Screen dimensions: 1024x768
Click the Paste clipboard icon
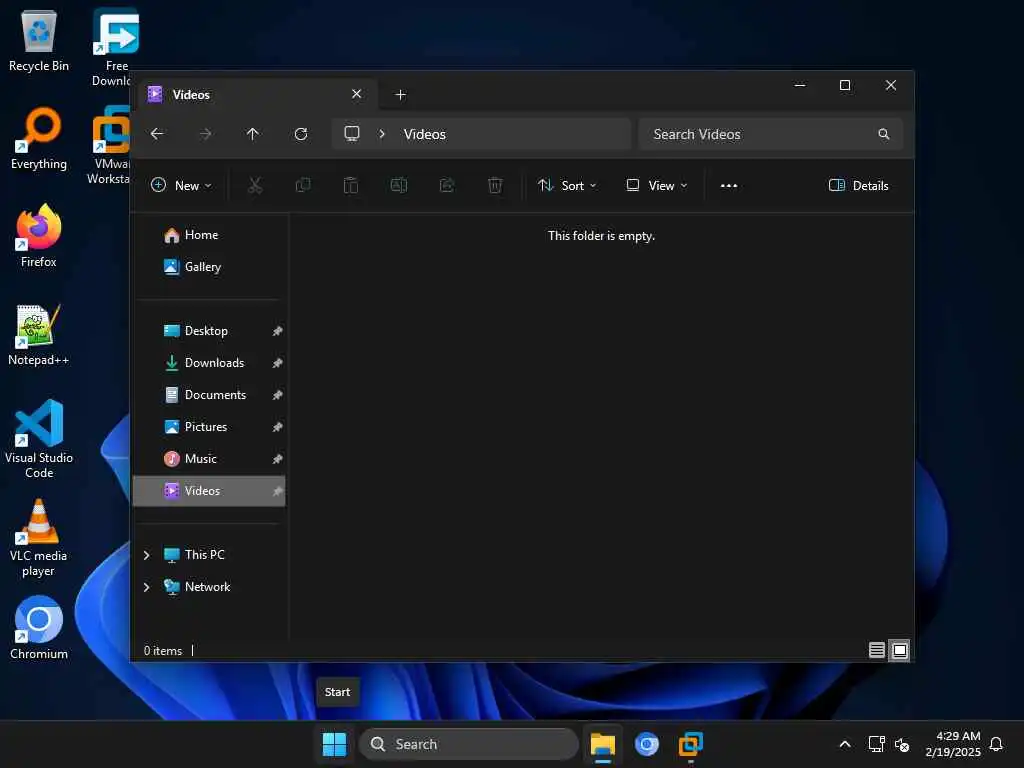pyautogui.click(x=351, y=185)
